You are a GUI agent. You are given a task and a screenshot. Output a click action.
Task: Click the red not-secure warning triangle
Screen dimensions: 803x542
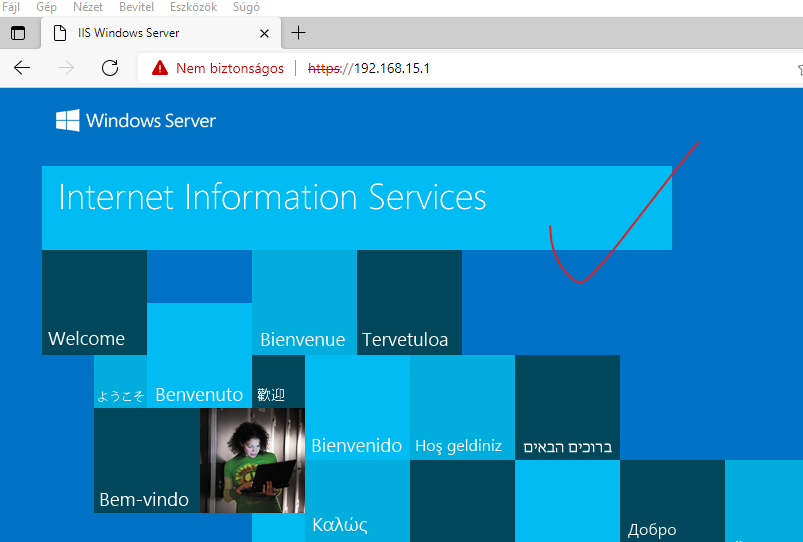point(160,68)
